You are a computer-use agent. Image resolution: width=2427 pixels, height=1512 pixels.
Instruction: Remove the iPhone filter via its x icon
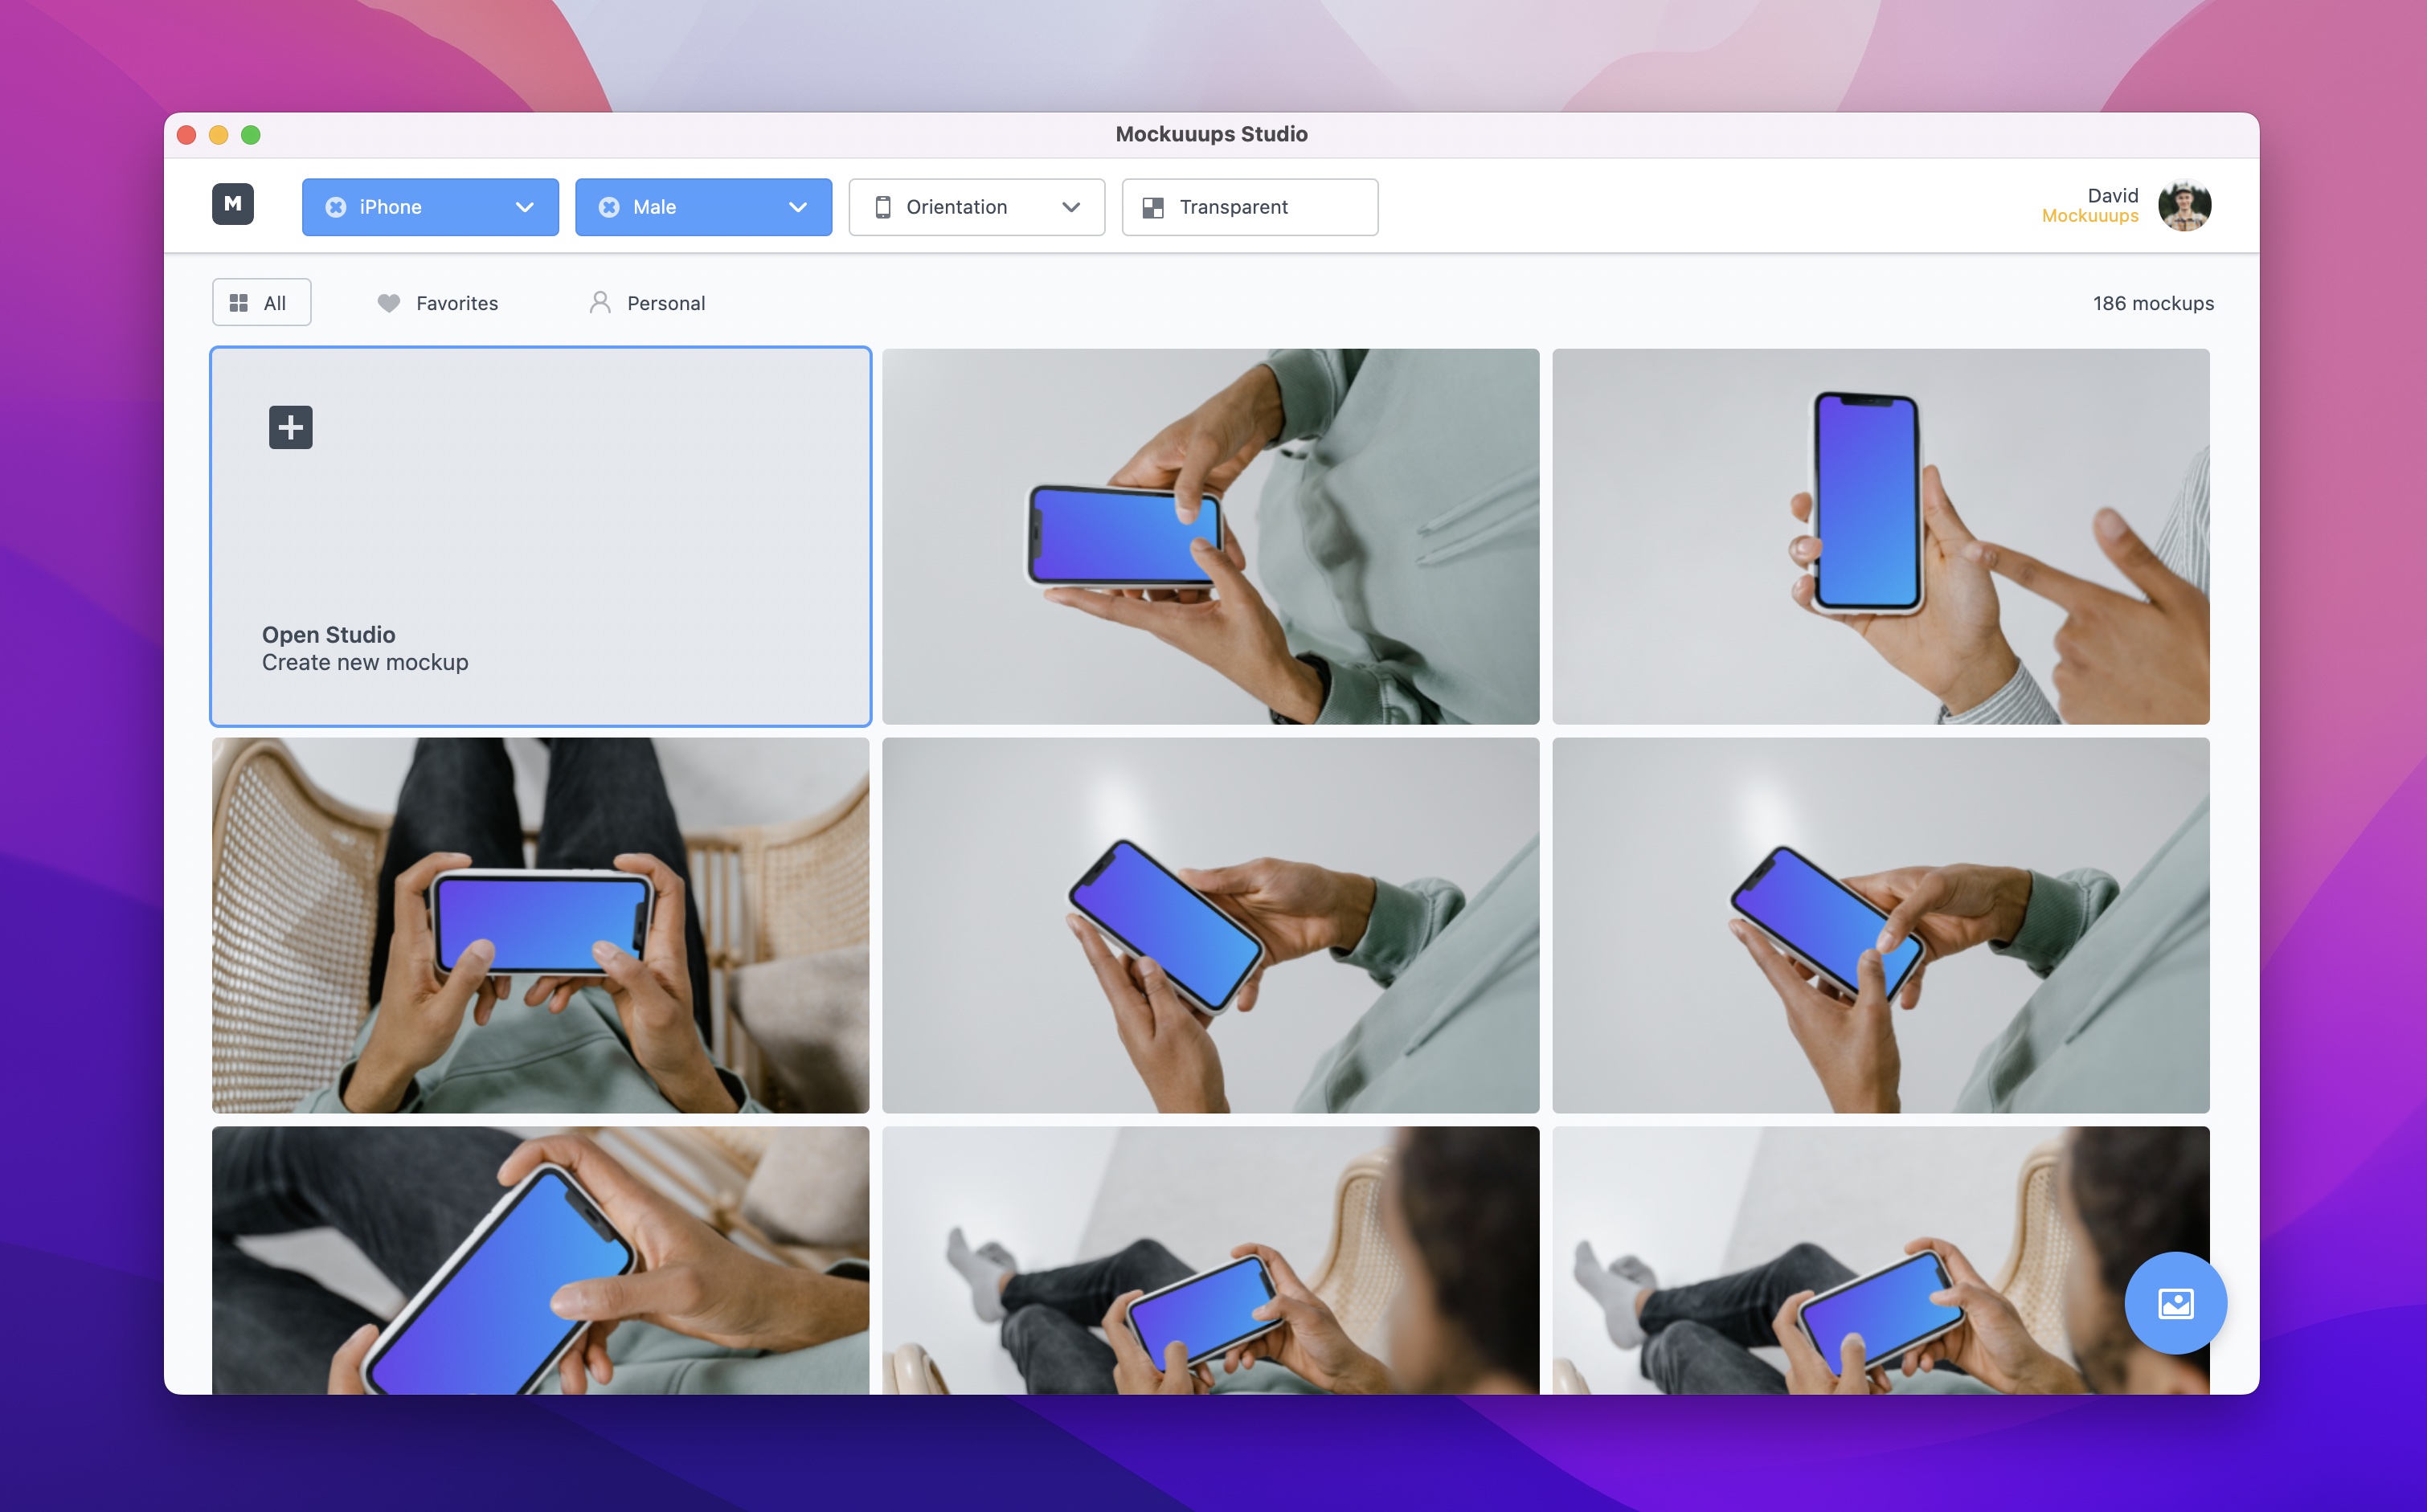click(334, 207)
